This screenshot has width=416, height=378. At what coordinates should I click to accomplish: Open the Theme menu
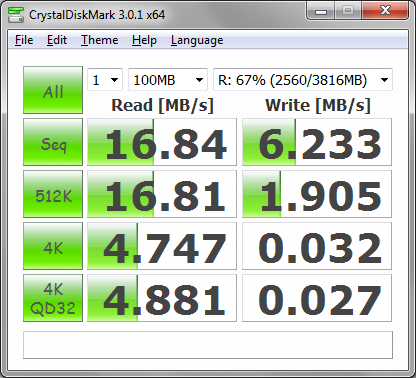99,40
